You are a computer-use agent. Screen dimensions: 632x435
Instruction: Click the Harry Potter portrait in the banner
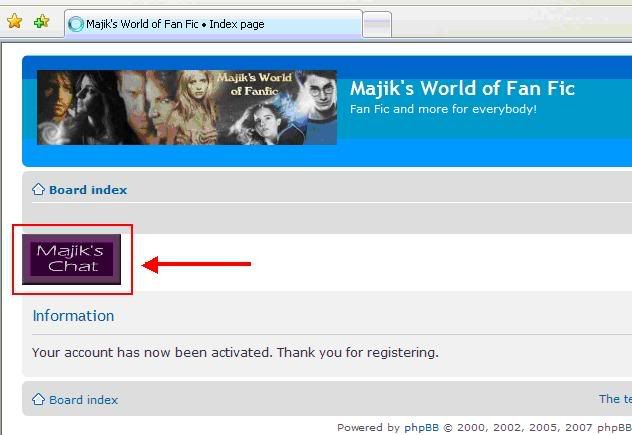(x=320, y=97)
